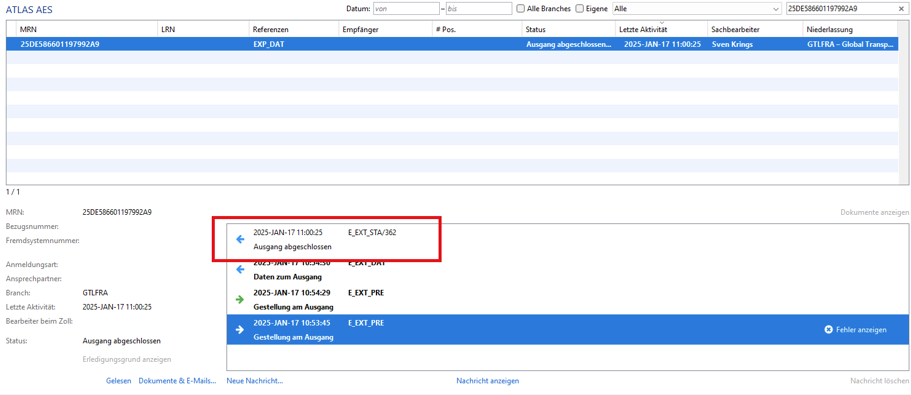Click MRN value 25DE586601197992A9 in details panel
Image resolution: width=911 pixels, height=395 pixels.
tap(117, 213)
